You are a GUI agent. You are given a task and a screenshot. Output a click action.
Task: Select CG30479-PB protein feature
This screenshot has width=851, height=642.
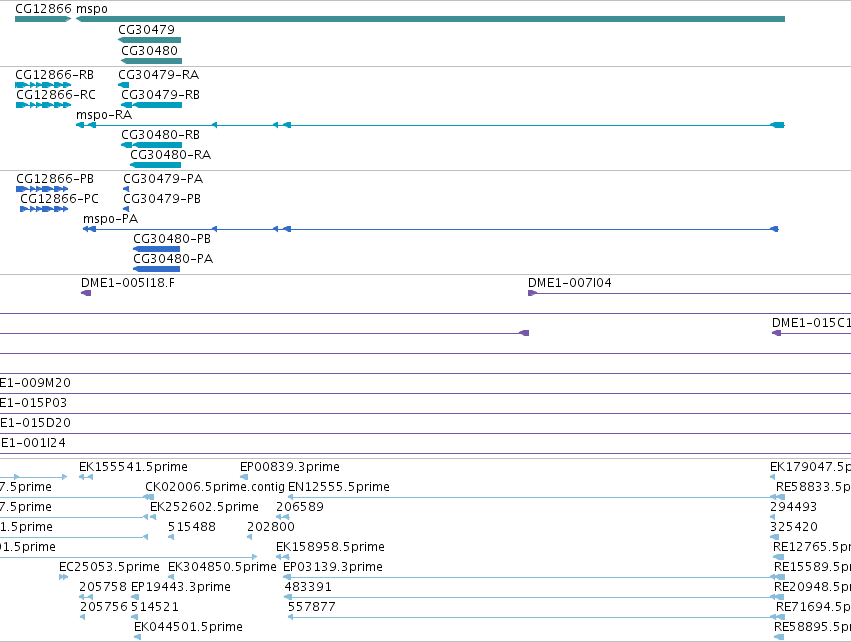pyautogui.click(x=126, y=209)
